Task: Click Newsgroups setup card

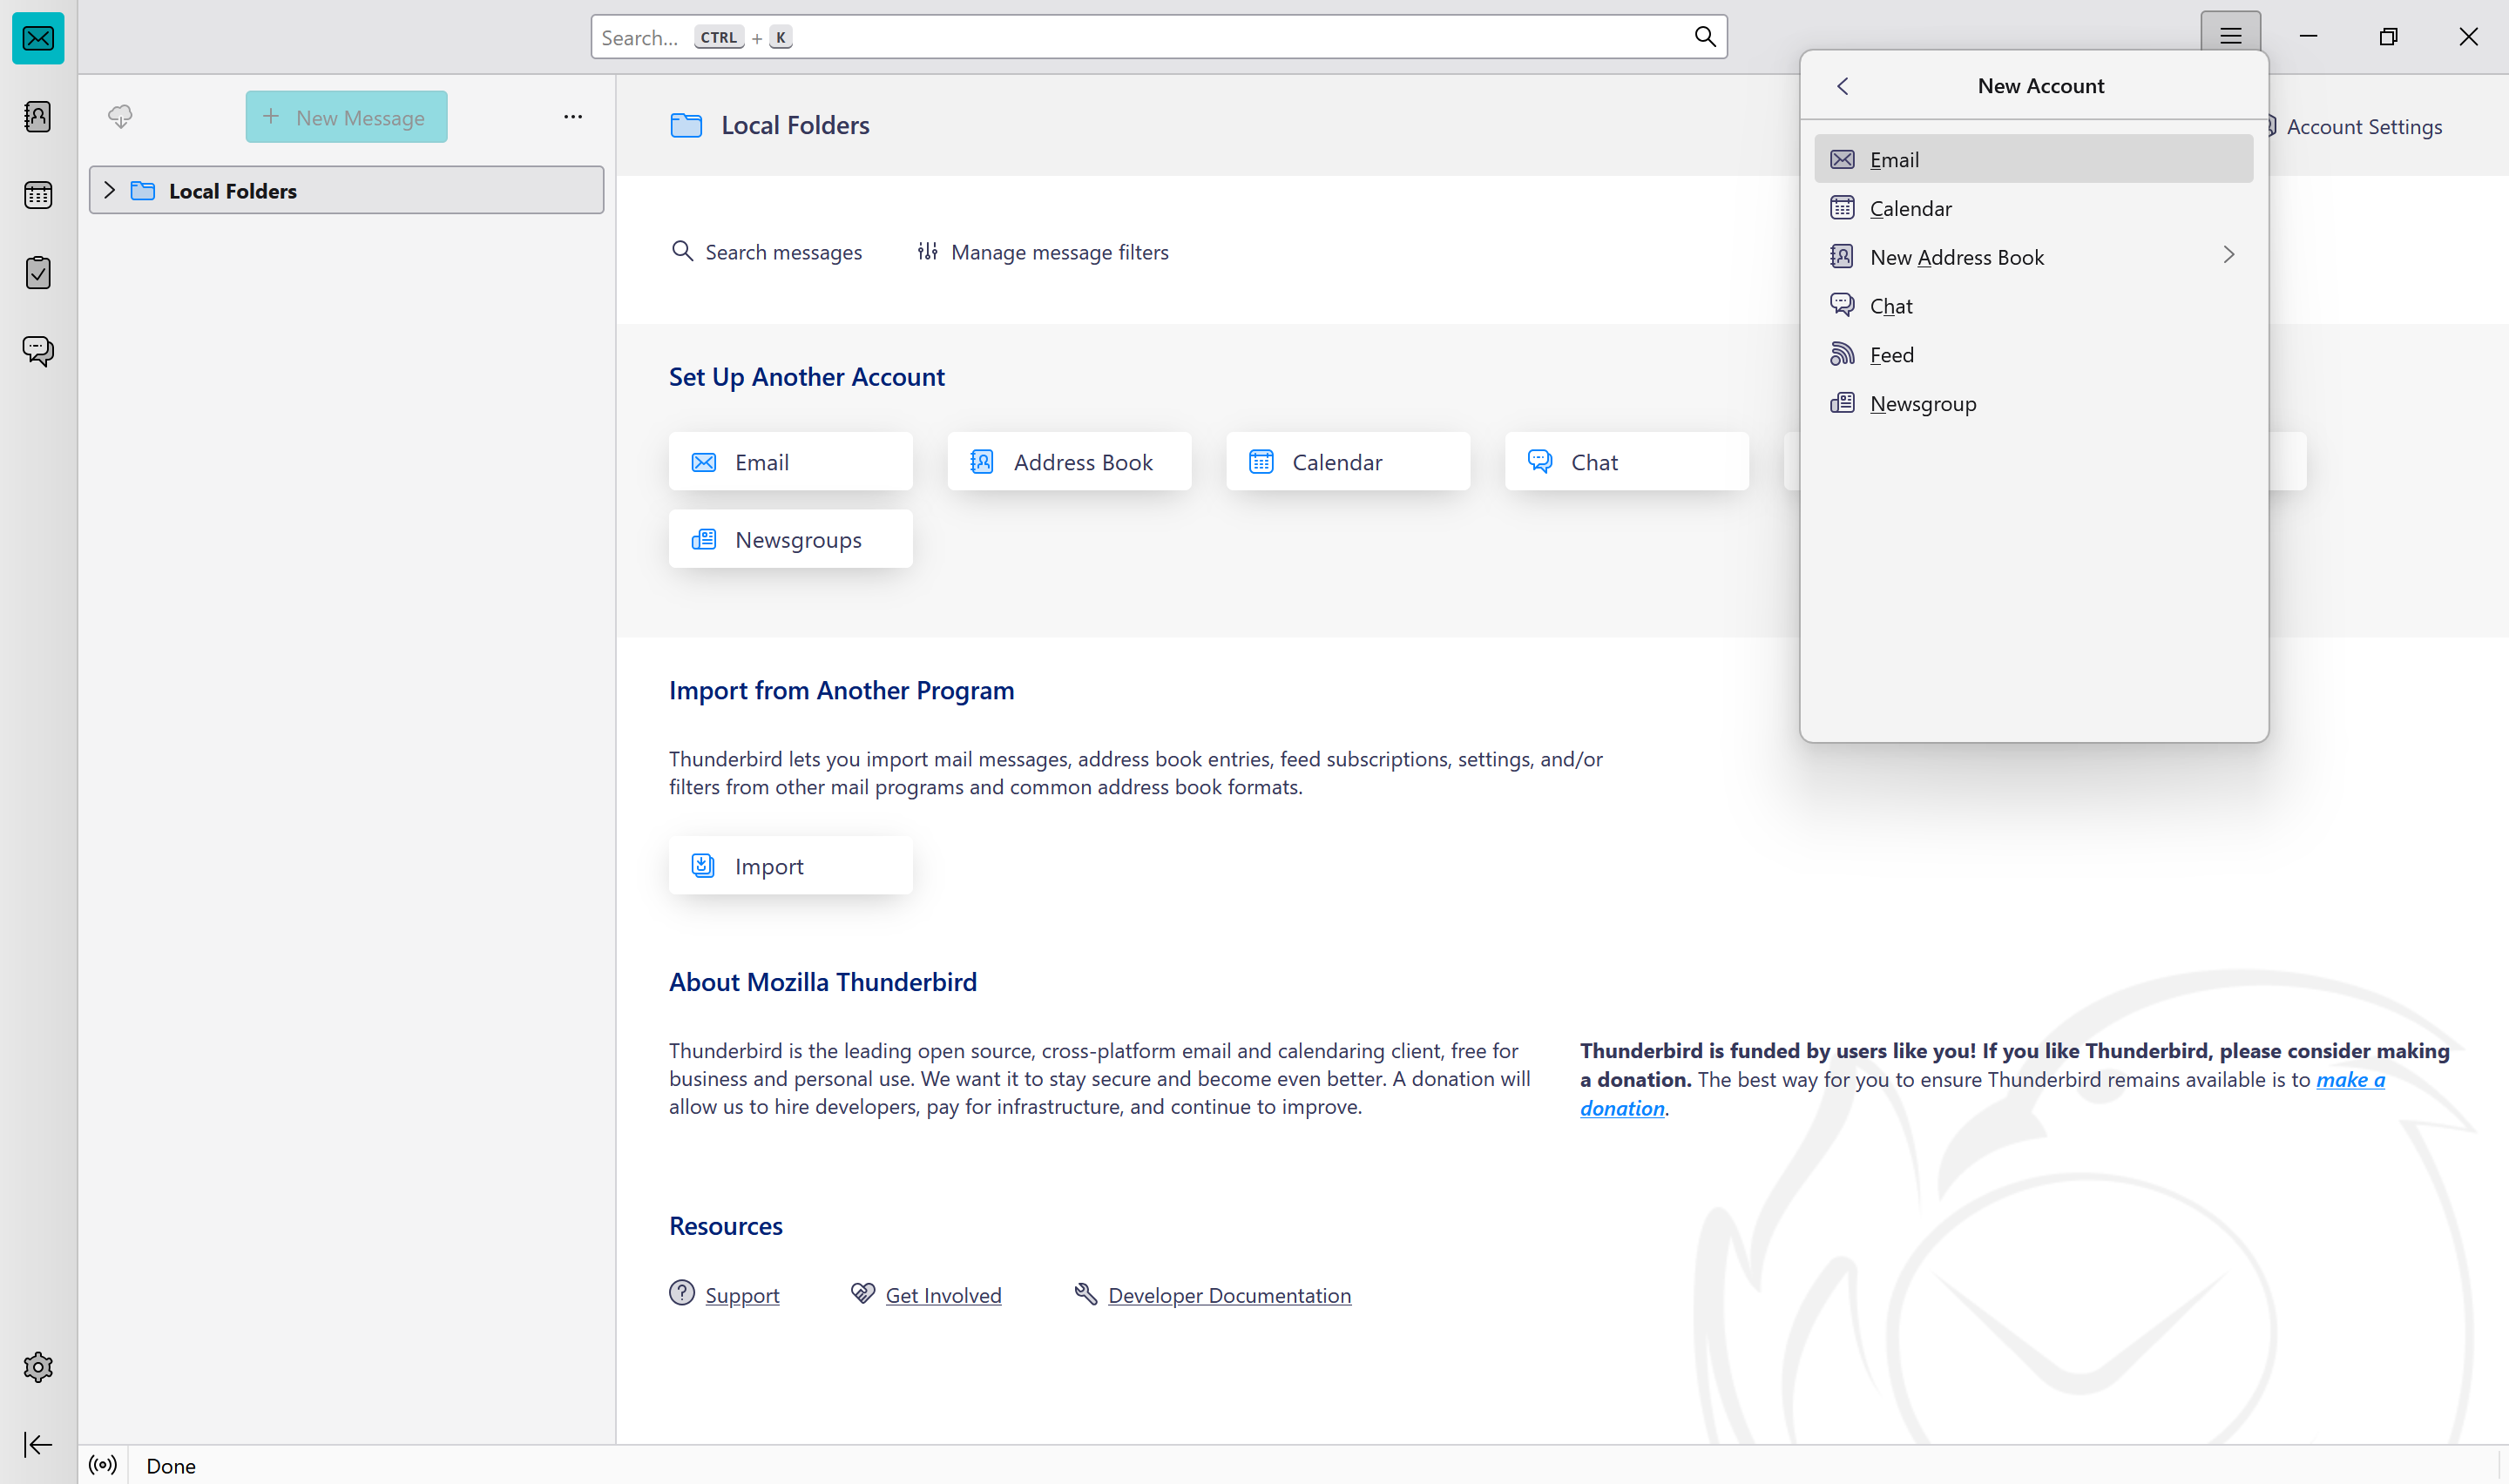Action: [790, 539]
